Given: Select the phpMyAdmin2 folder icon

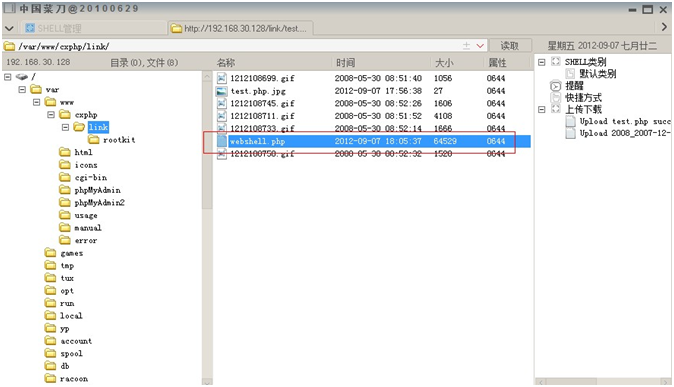Looking at the screenshot, I should [65, 203].
